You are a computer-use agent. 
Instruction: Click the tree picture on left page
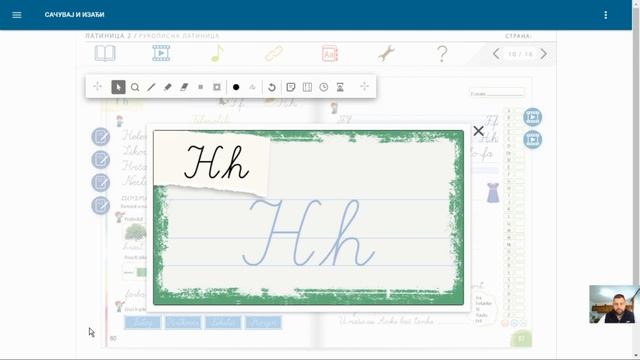135,232
